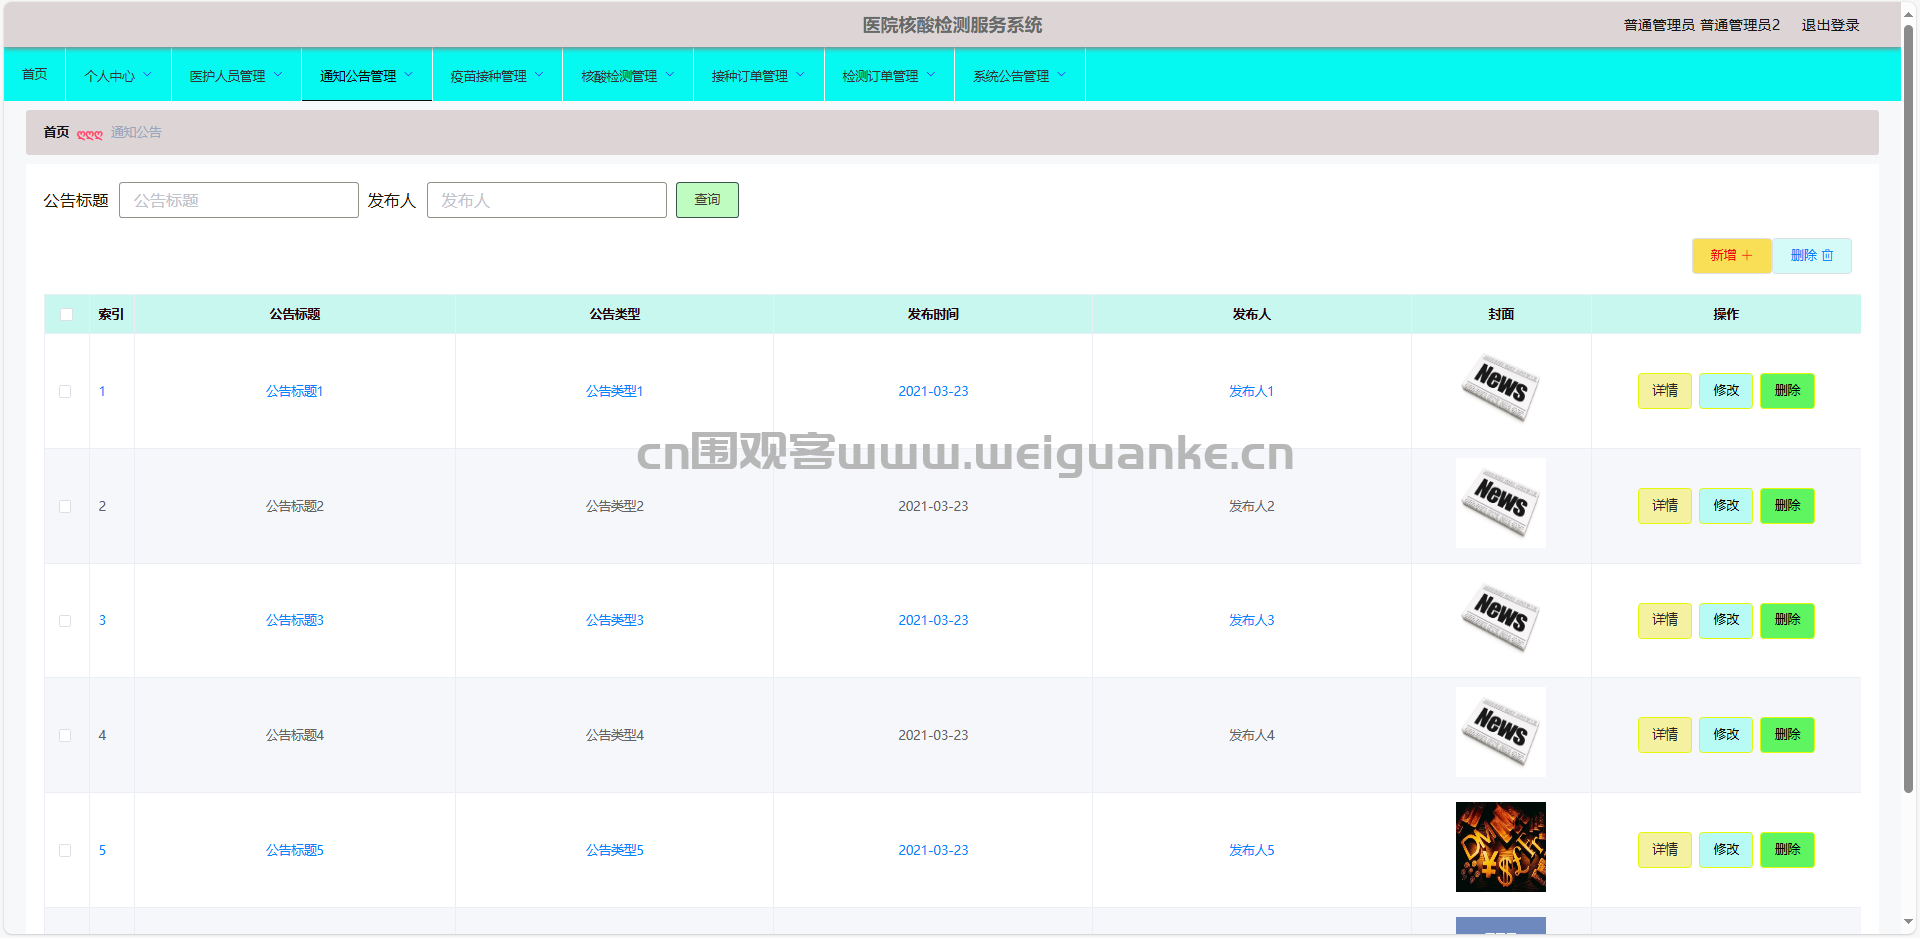This screenshot has height=938, width=1920.
Task: Click 退出登录 to log out
Action: 1830,25
